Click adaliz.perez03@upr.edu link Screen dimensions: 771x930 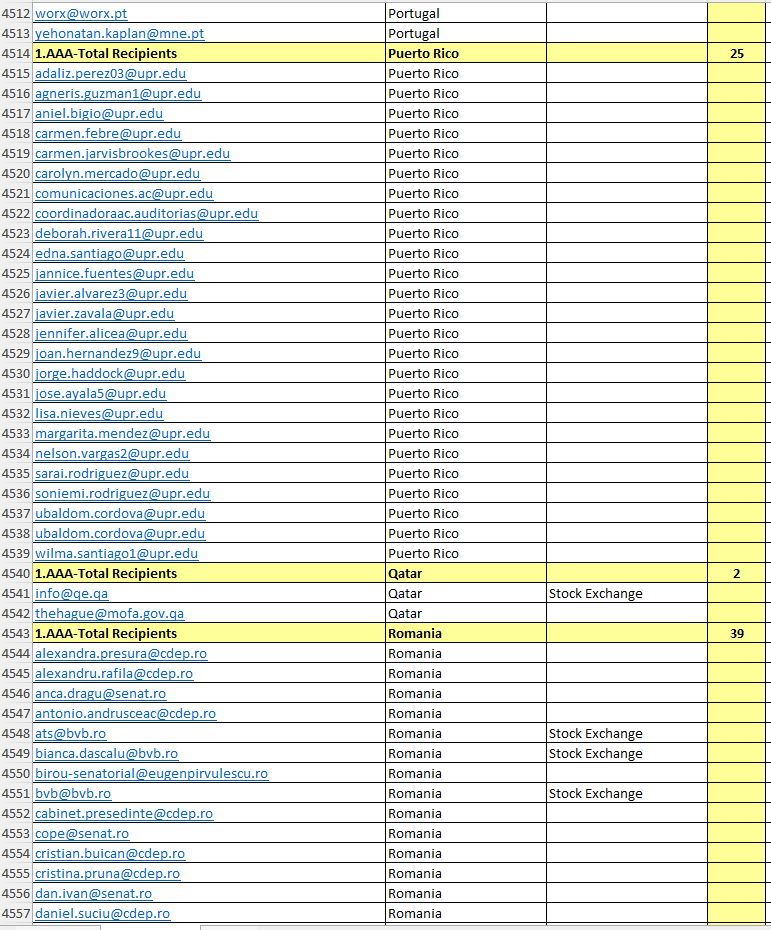tap(110, 74)
